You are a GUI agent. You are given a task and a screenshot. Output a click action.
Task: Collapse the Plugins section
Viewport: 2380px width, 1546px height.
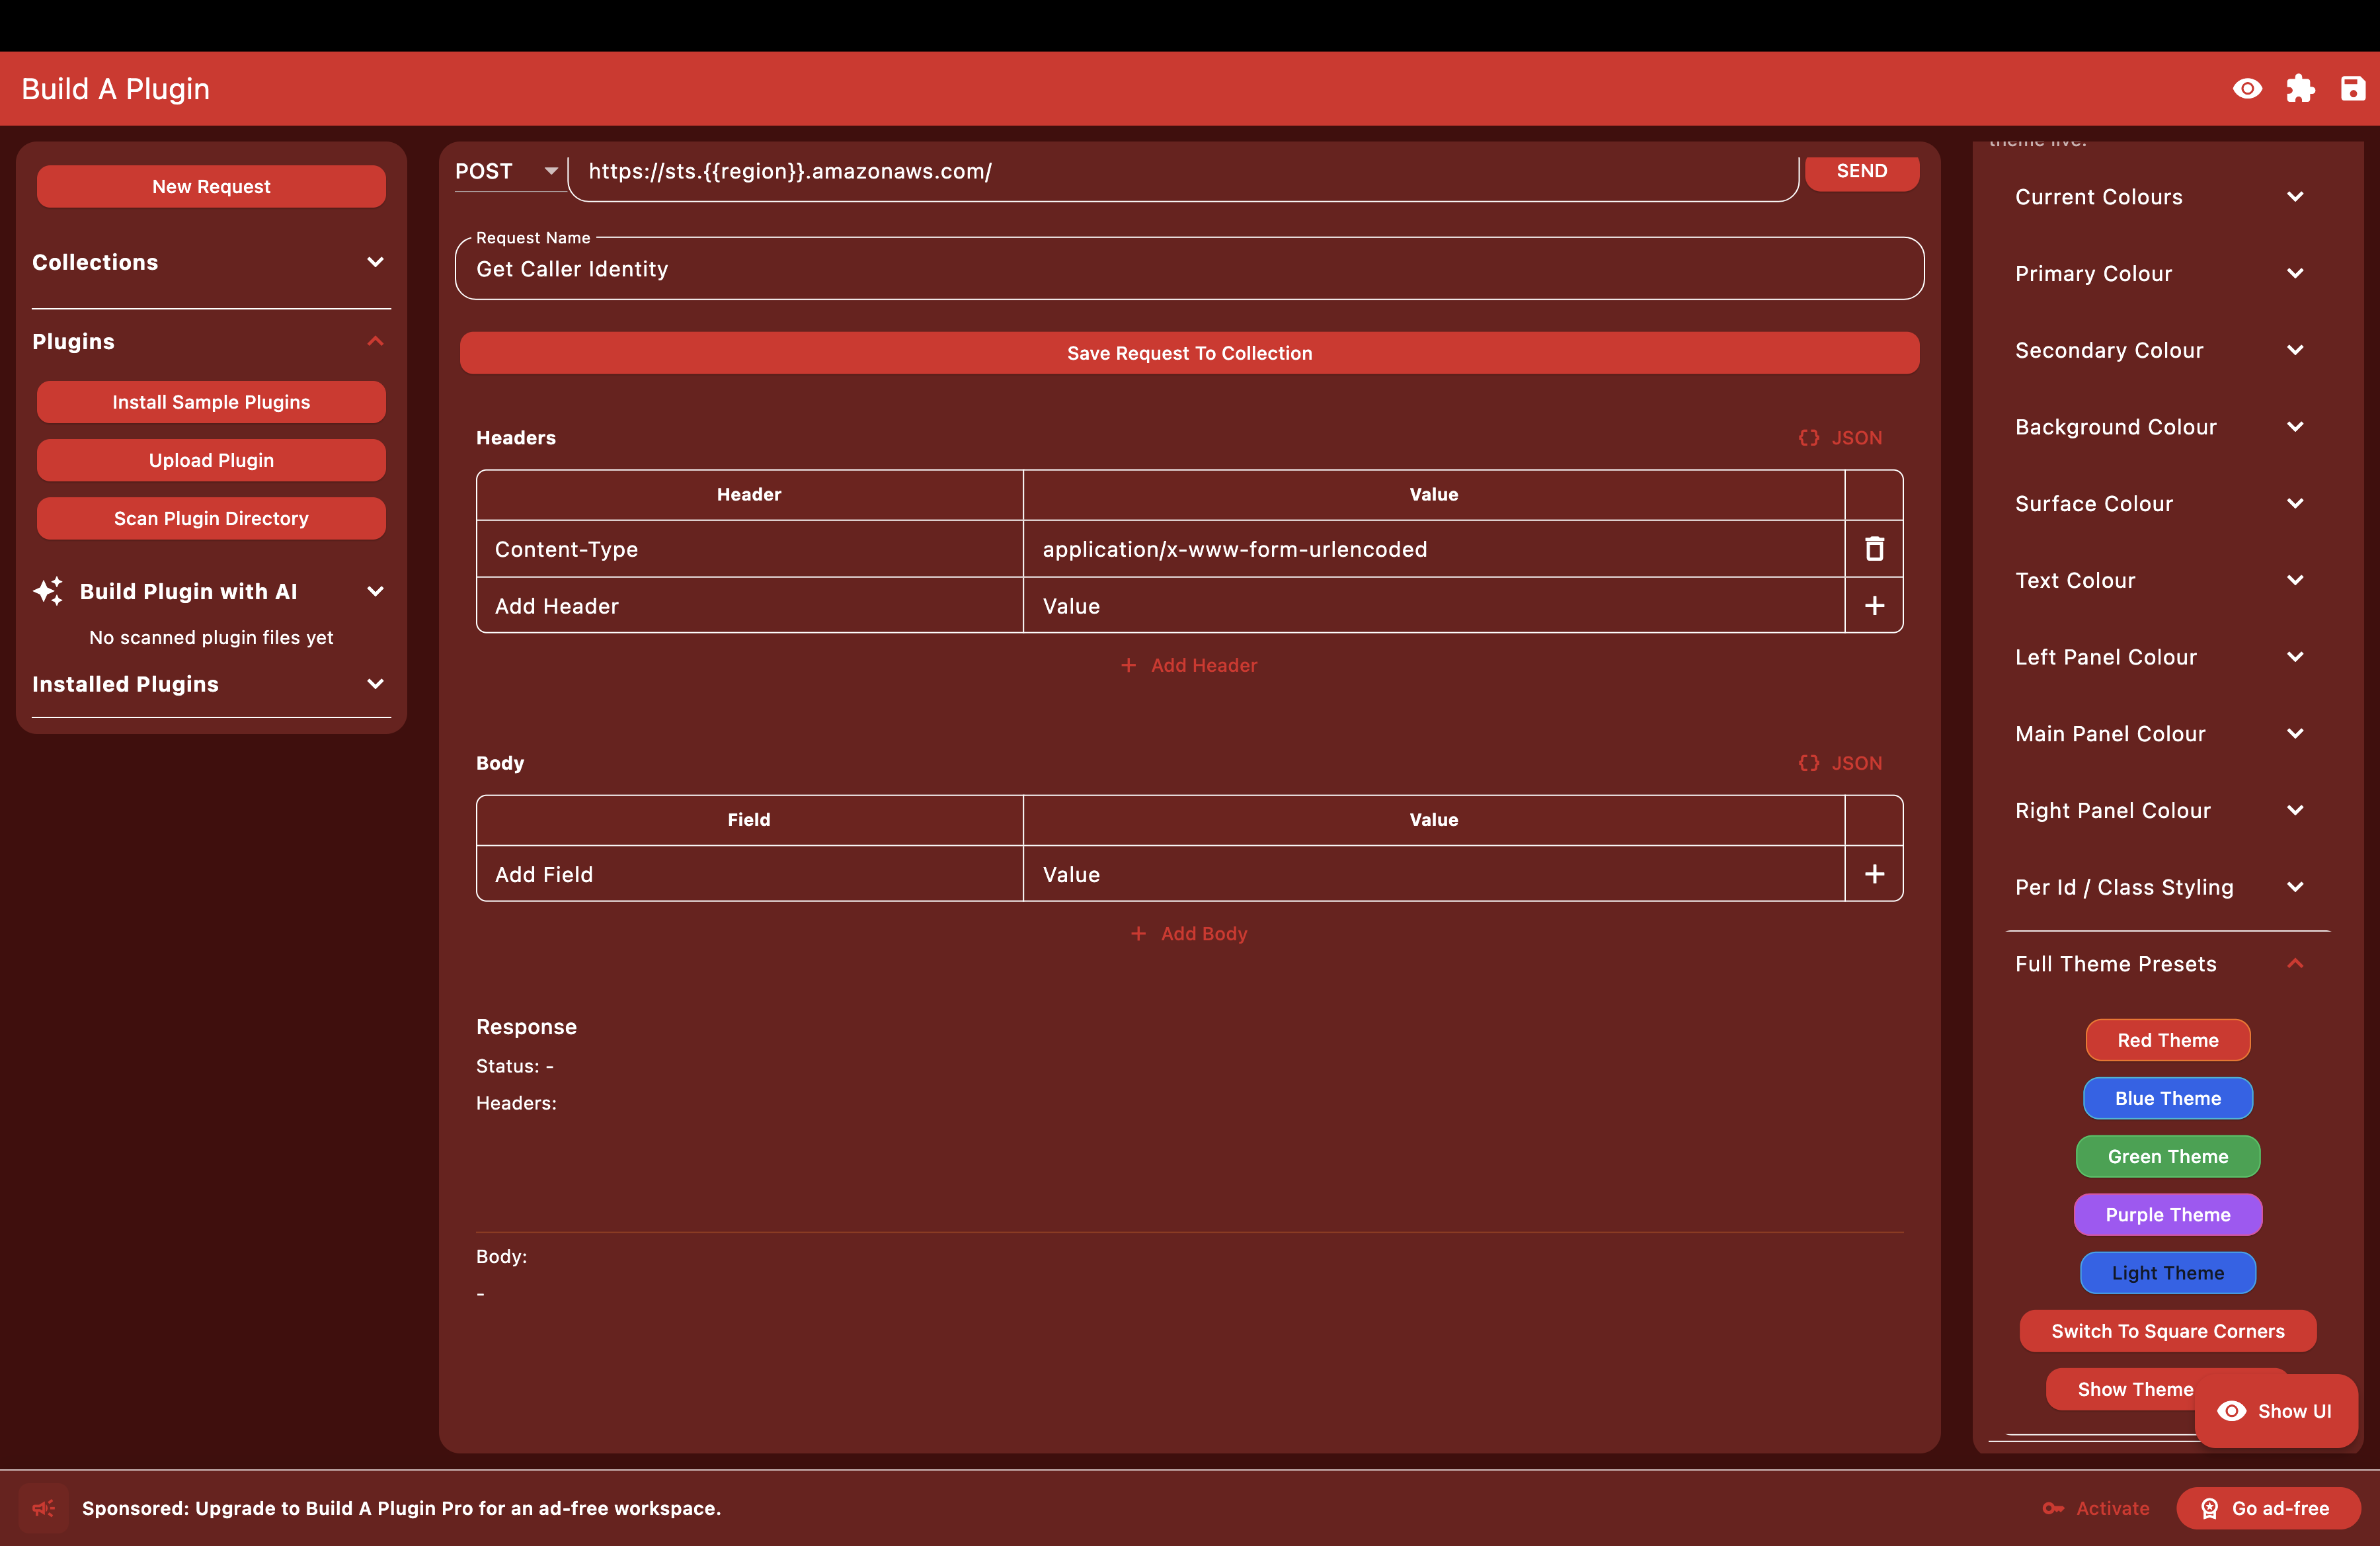(211, 342)
